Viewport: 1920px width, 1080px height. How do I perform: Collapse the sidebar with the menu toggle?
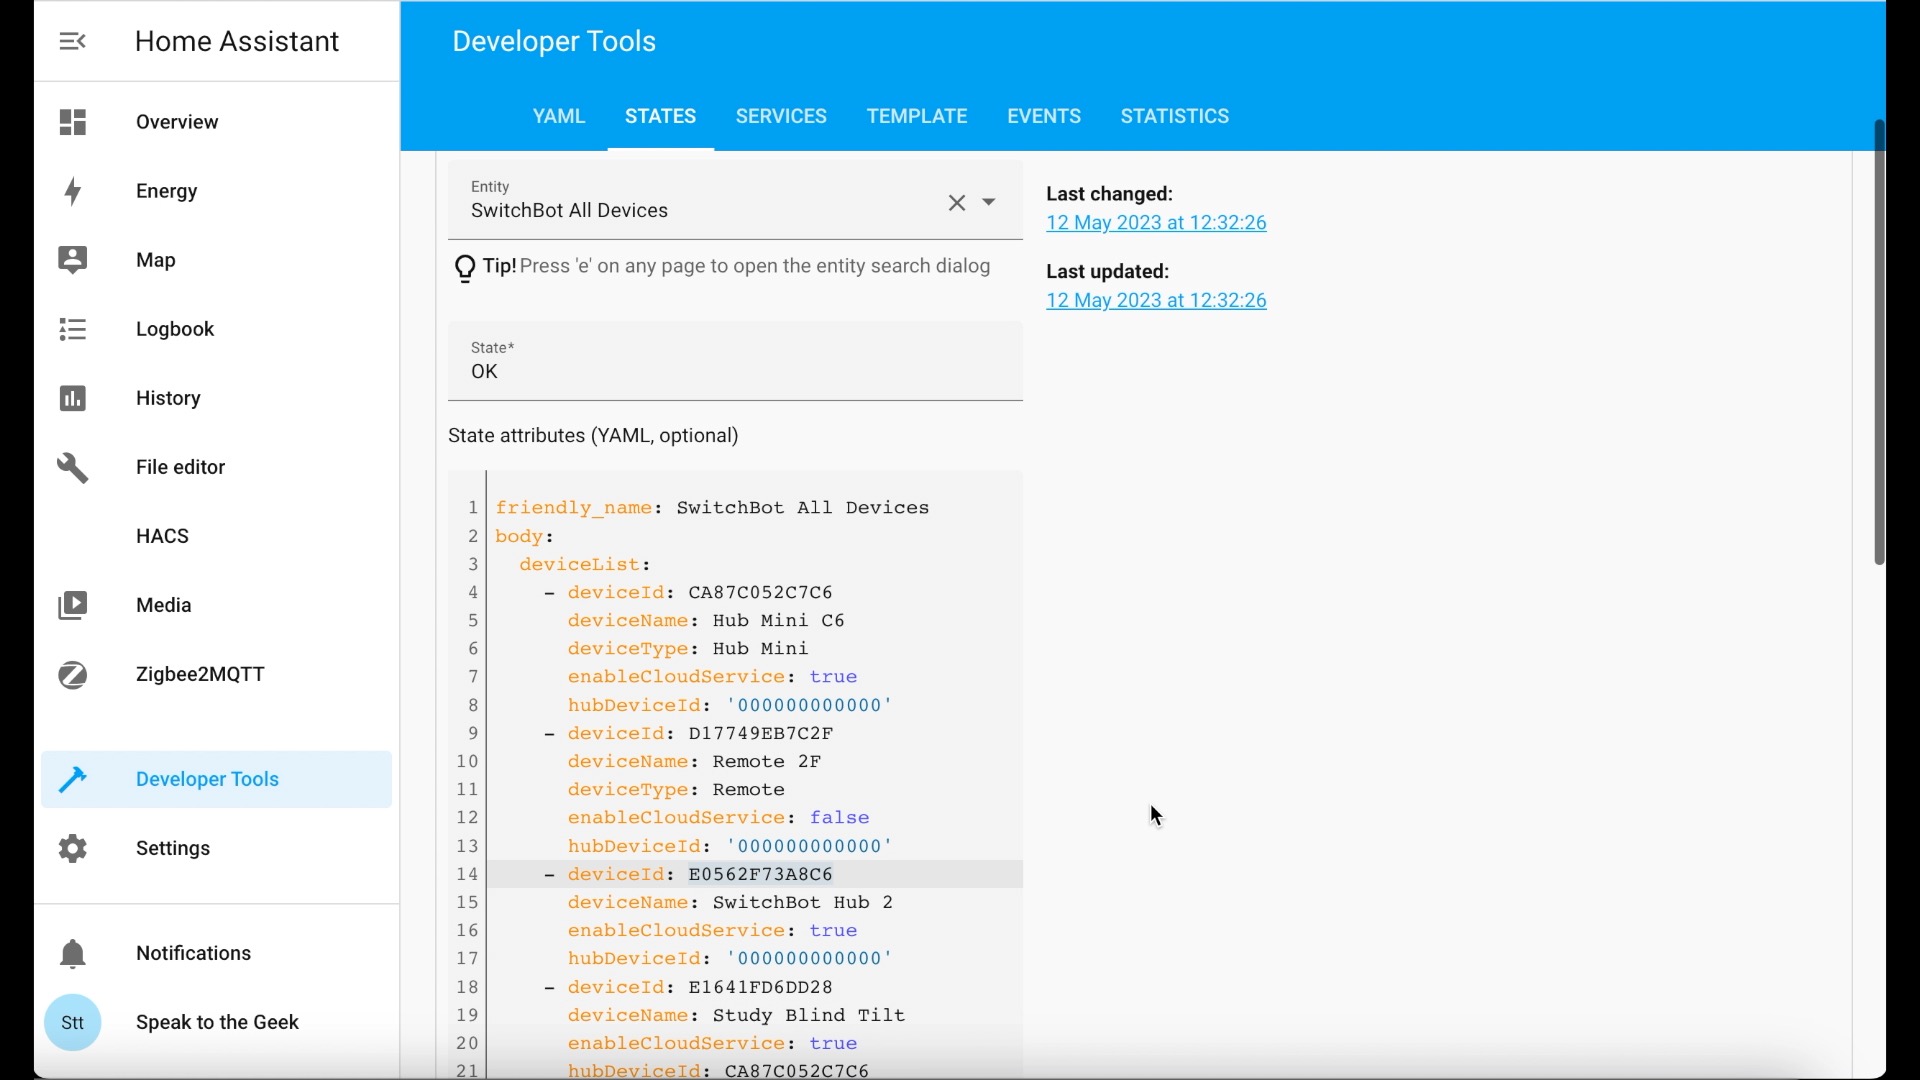click(x=71, y=41)
